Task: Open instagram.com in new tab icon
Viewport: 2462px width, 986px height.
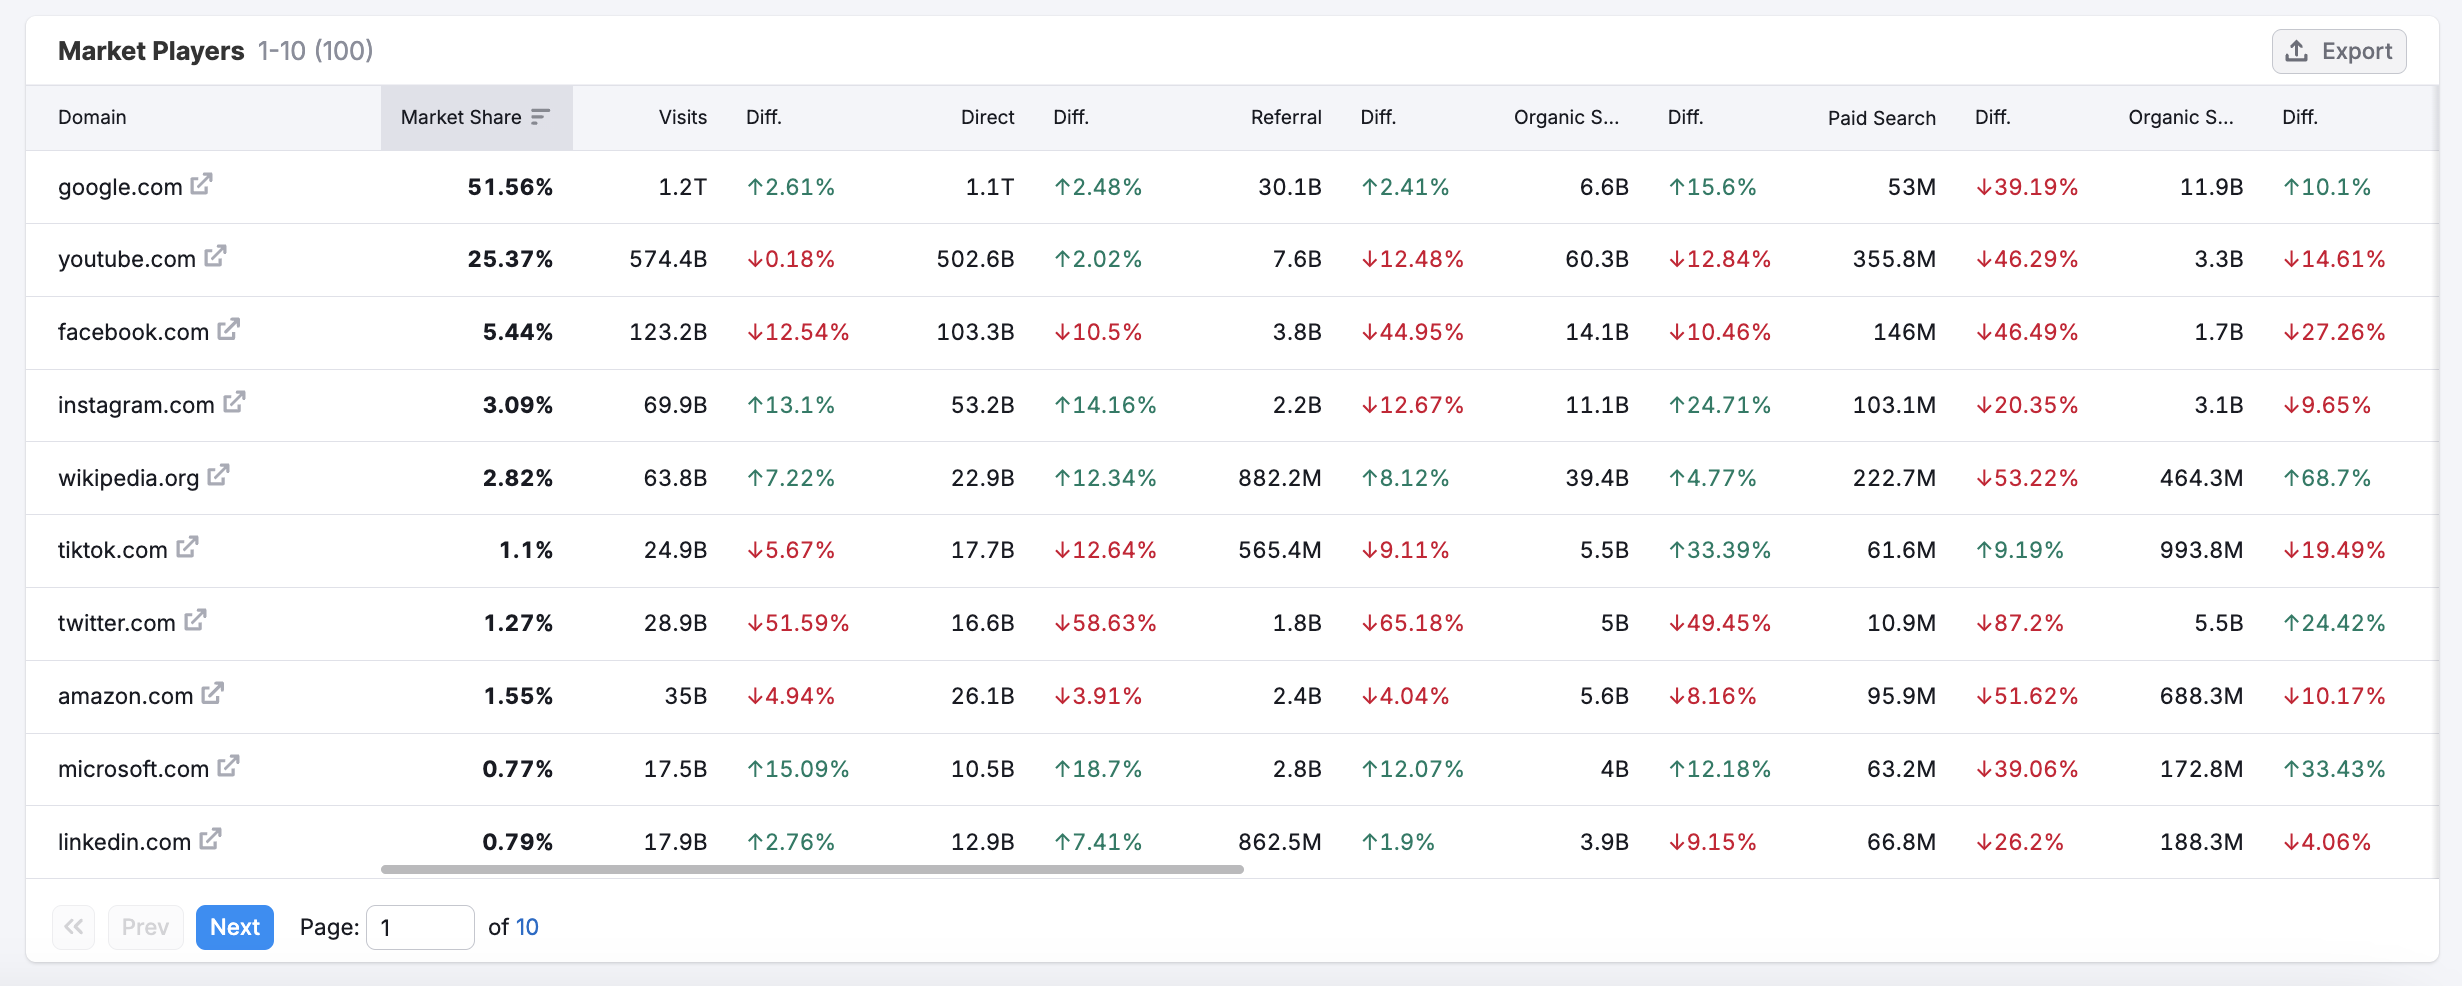Action: 234,402
